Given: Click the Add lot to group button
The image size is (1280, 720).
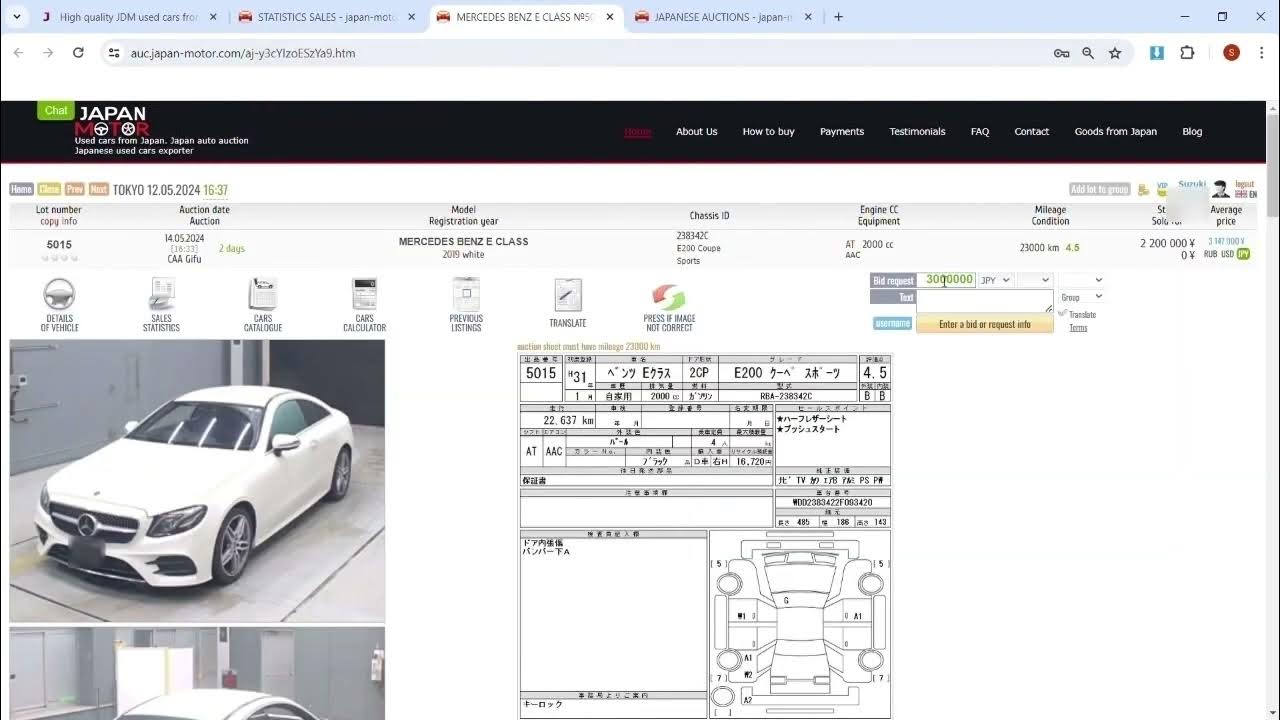Looking at the screenshot, I should pos(1099,189).
